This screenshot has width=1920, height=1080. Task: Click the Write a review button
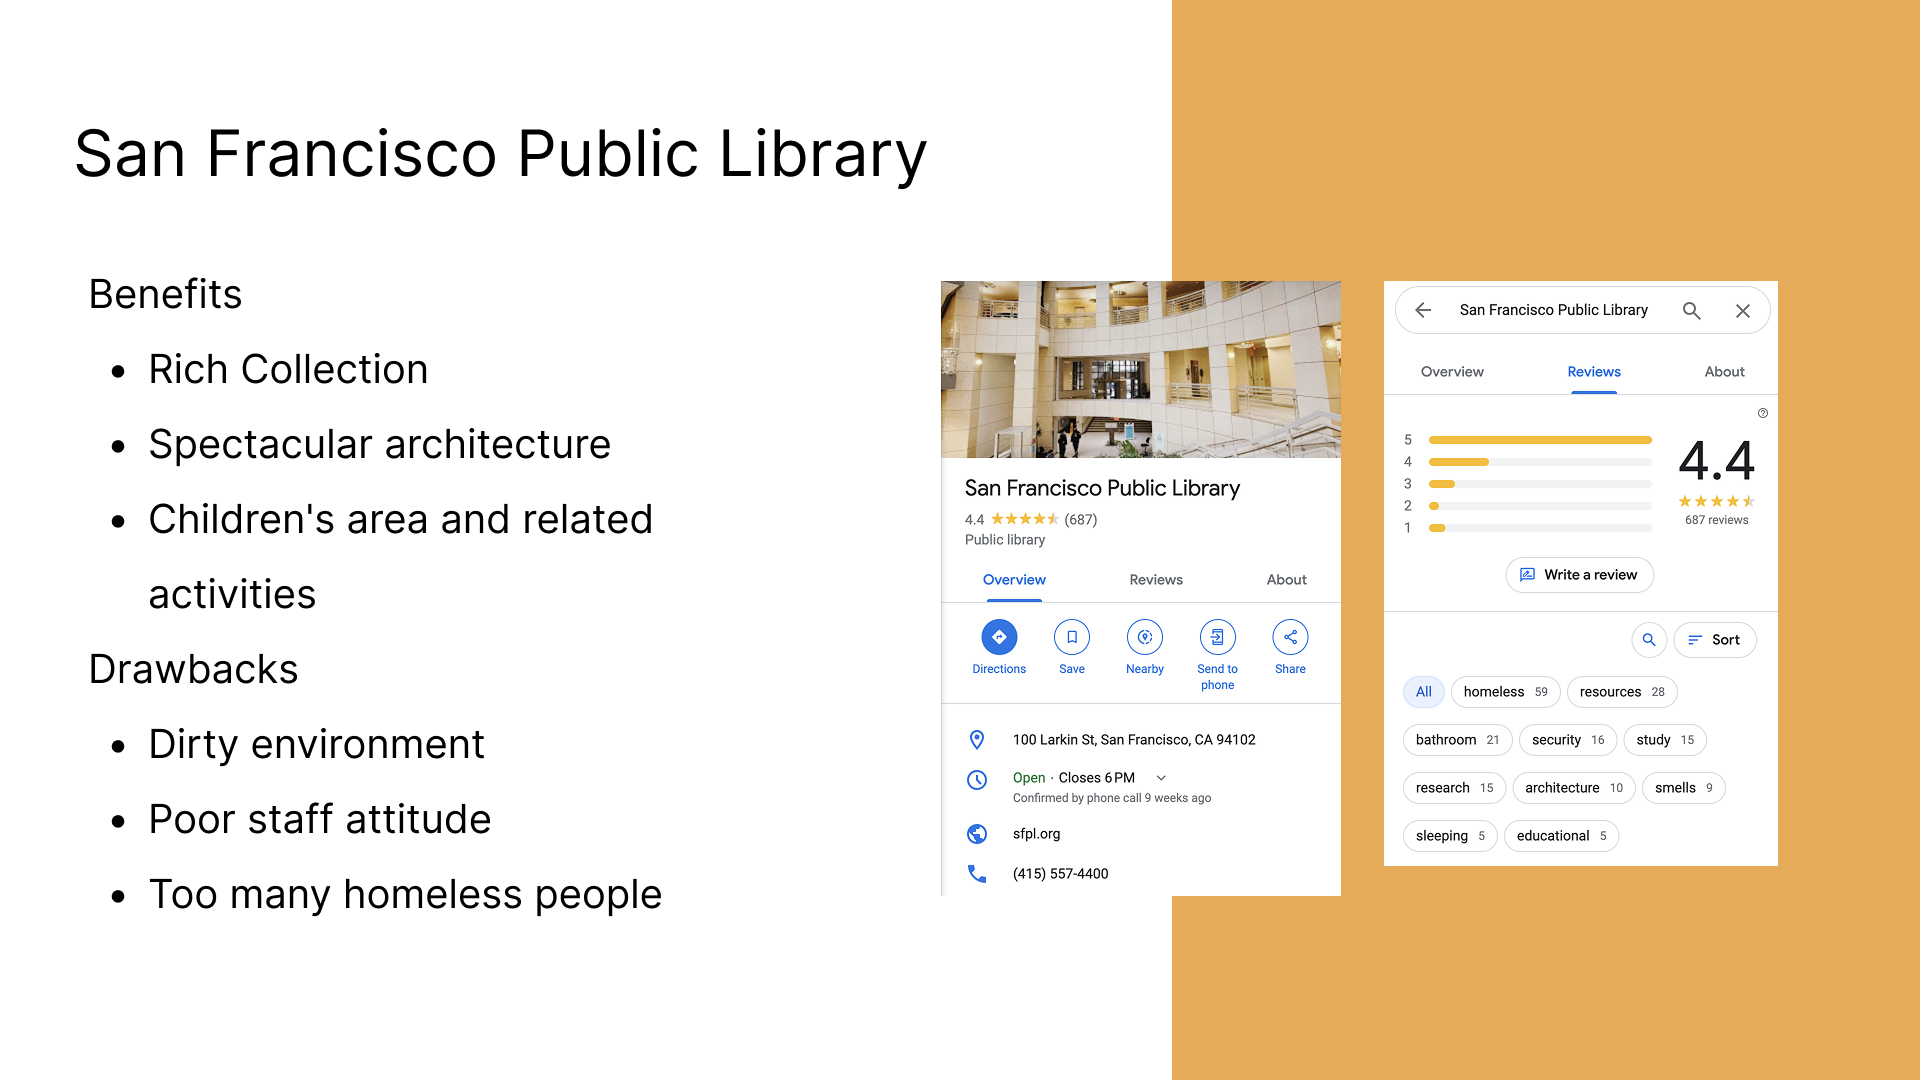1580,575
